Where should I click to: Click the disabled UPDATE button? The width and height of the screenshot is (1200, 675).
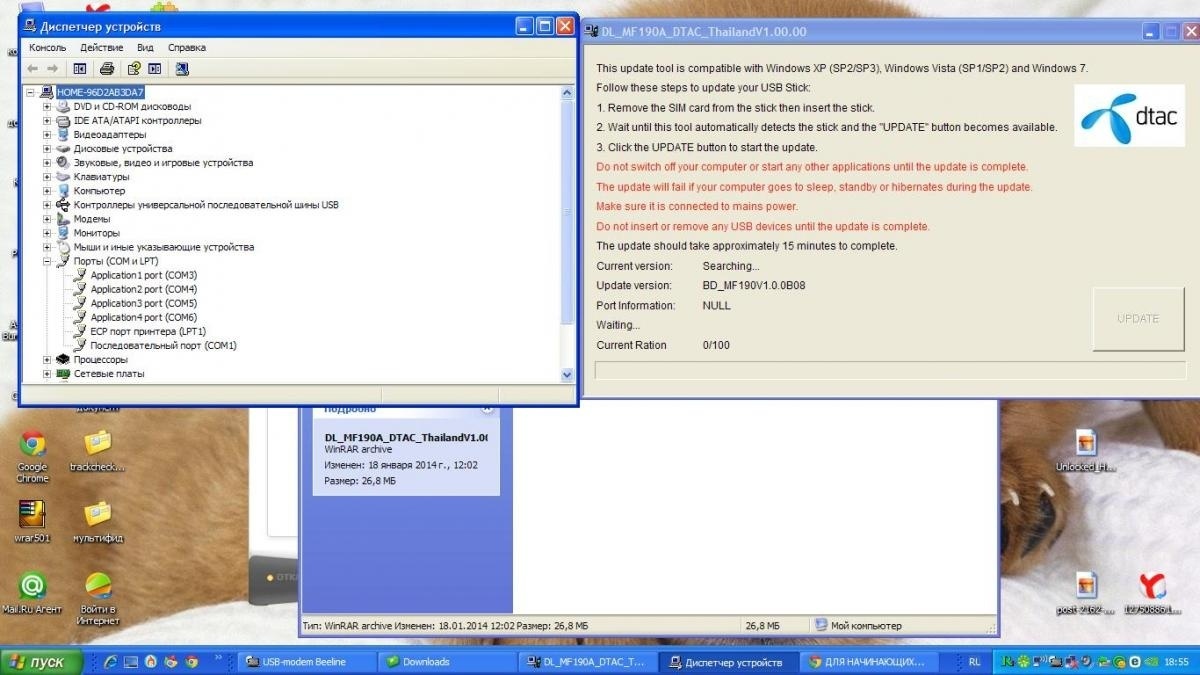(x=1138, y=319)
